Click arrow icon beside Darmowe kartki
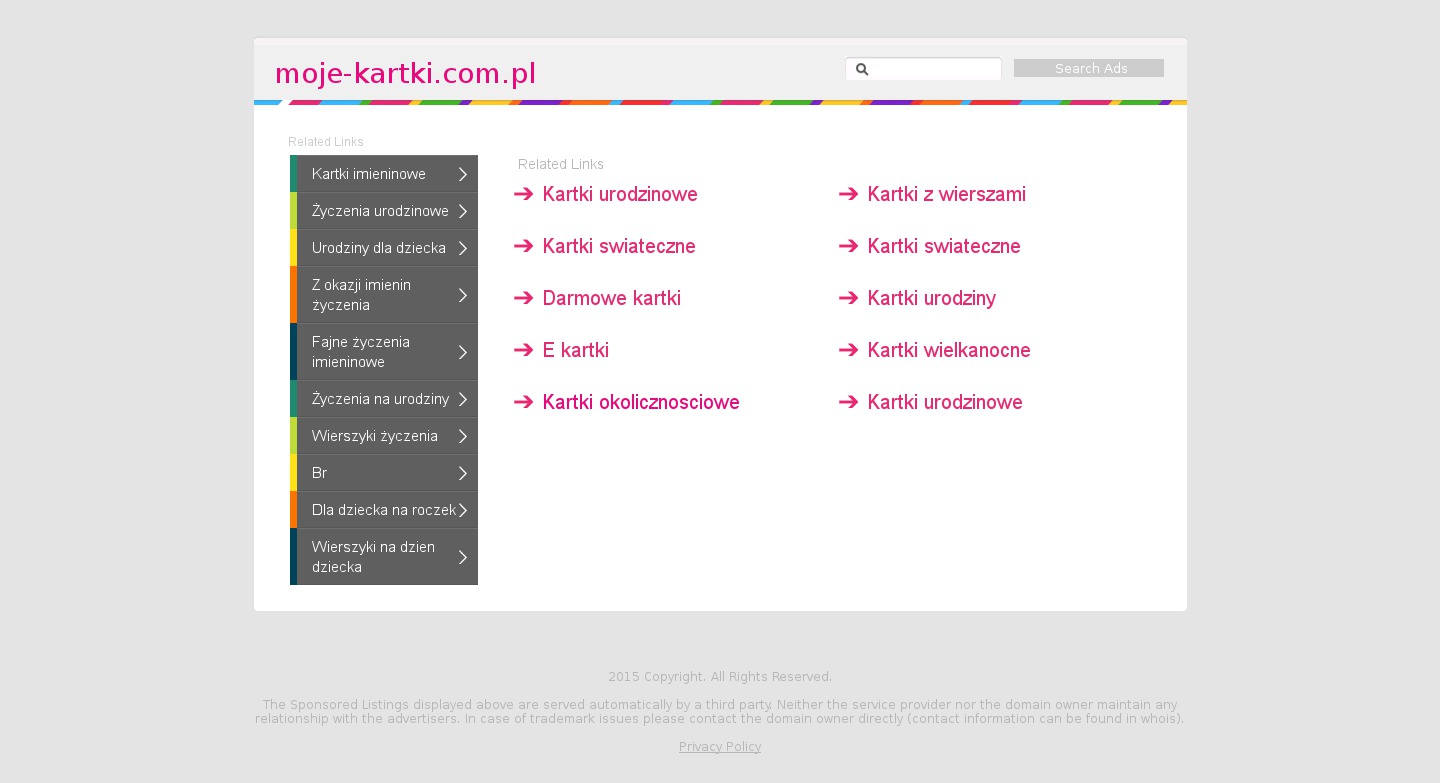This screenshot has width=1440, height=783. [523, 298]
